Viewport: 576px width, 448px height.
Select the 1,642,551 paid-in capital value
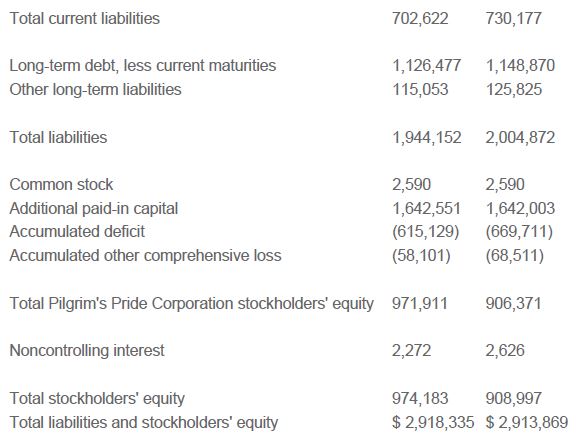(426, 209)
